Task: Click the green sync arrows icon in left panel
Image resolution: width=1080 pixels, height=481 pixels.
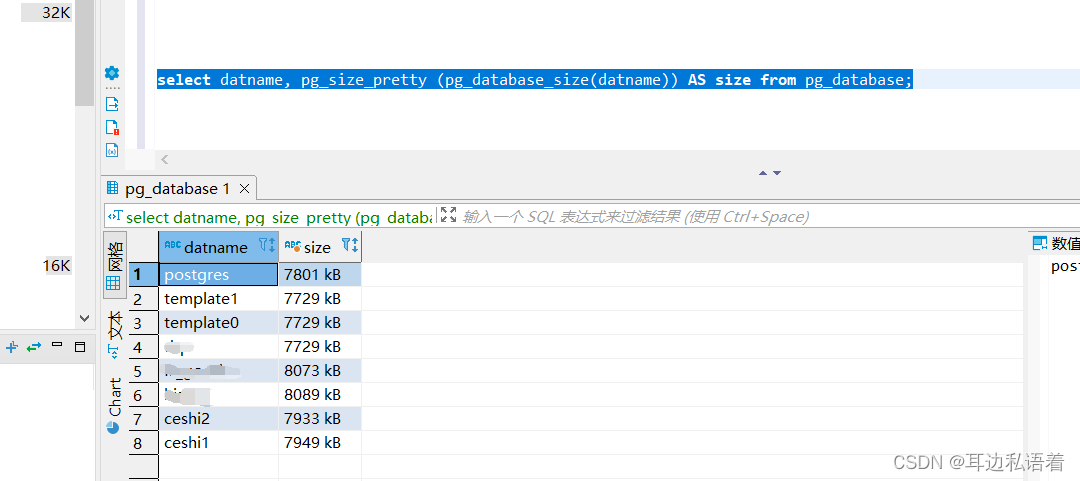Action: (x=34, y=347)
